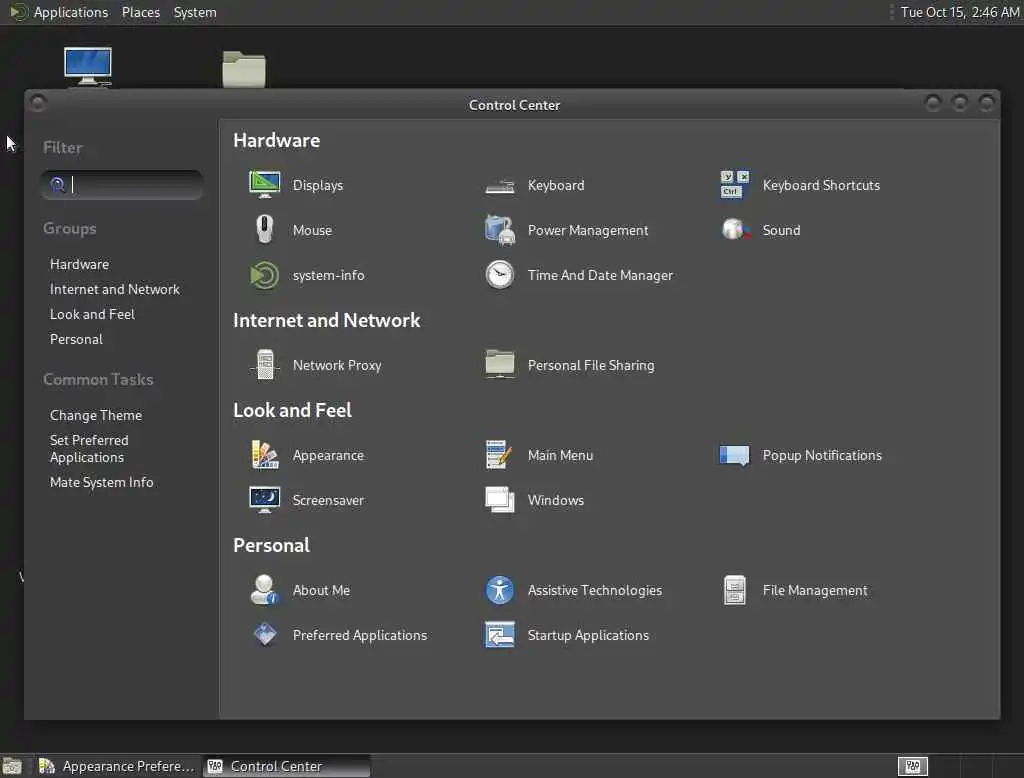Click the Startup Applications label
This screenshot has height=778, width=1024.
click(588, 636)
